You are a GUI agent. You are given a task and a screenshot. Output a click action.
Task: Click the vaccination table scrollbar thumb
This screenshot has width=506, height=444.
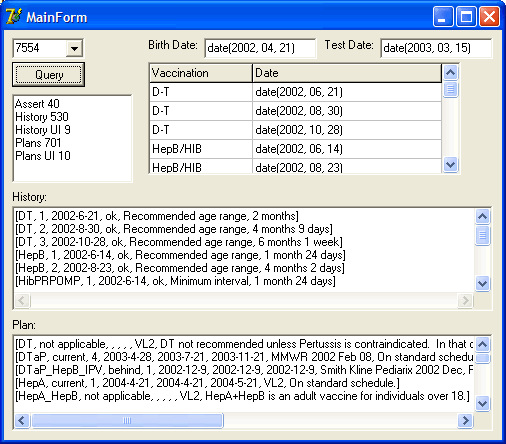451,89
